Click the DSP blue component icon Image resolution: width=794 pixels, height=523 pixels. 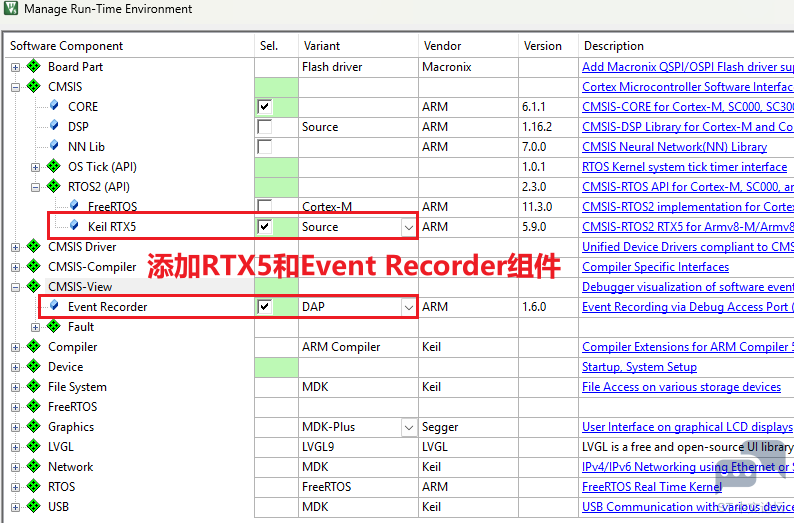54,125
